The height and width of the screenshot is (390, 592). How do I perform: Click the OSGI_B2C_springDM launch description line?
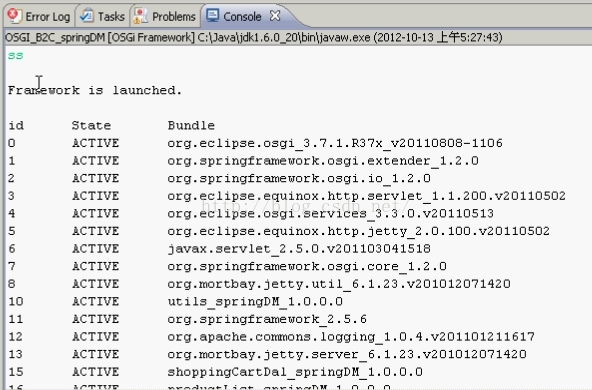254,37
